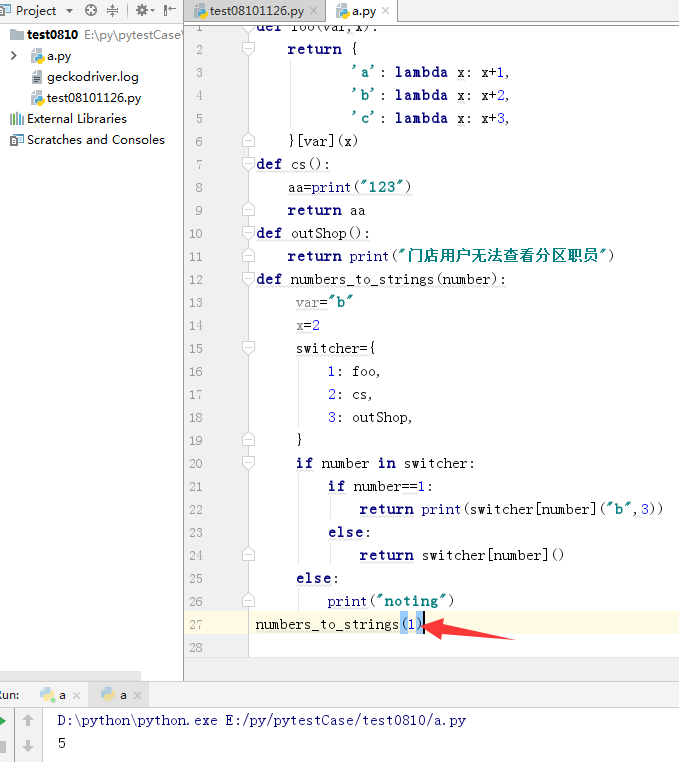Collapse the fold marker at line 9
Viewport: 679px width, 762px height.
[x=248, y=210]
